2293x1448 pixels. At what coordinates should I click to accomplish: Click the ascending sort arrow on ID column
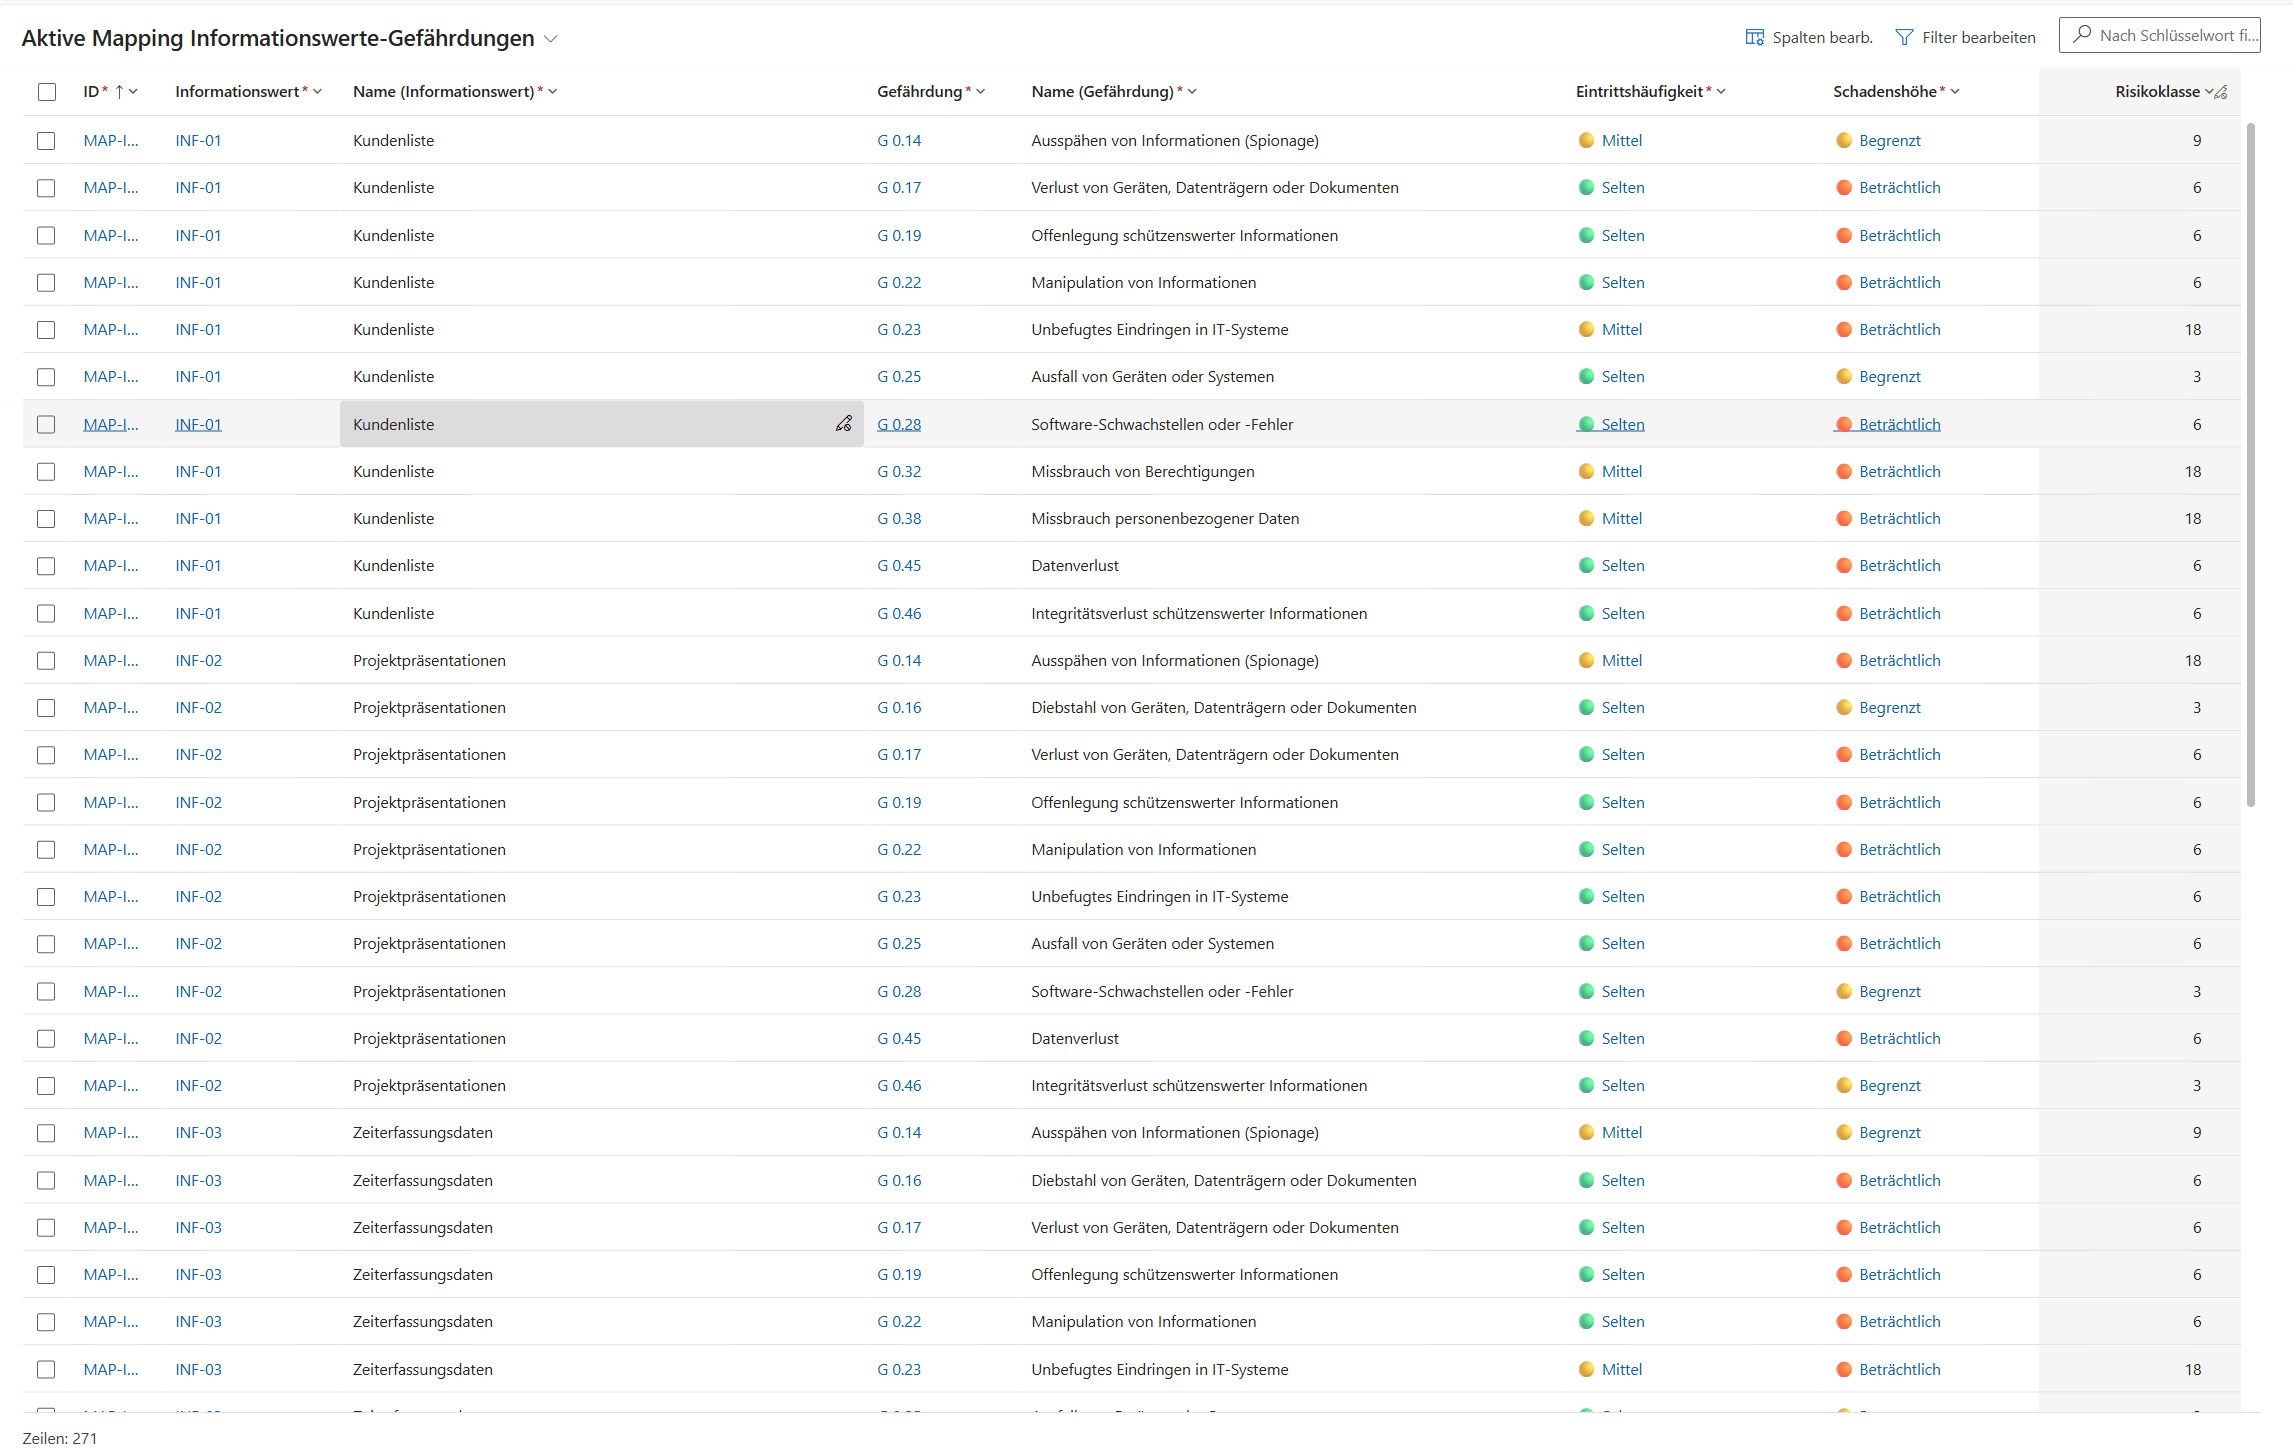(x=119, y=92)
